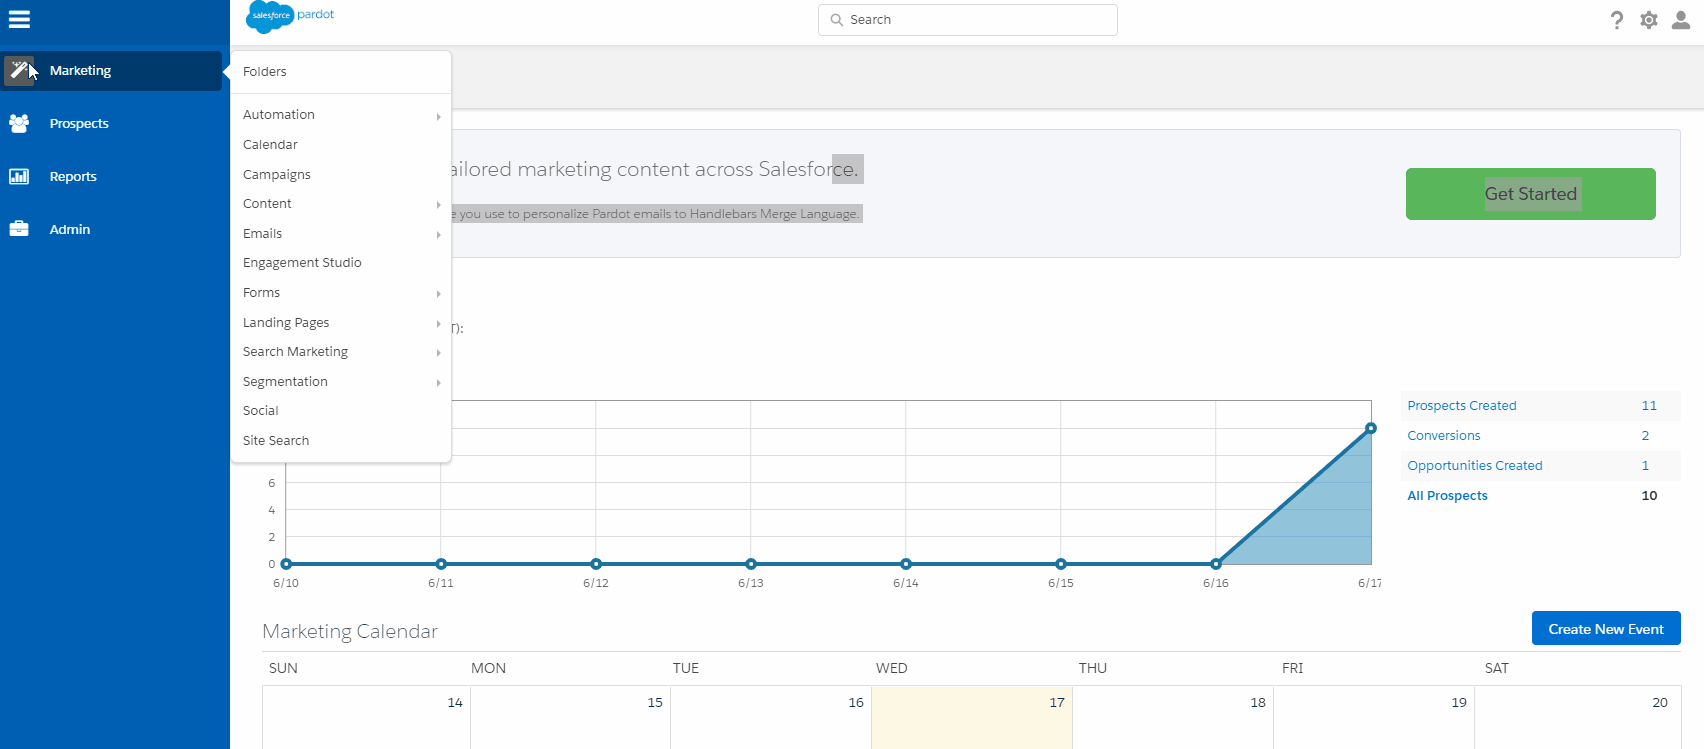Click the Conversions count 2
1704x749 pixels.
(x=1645, y=436)
